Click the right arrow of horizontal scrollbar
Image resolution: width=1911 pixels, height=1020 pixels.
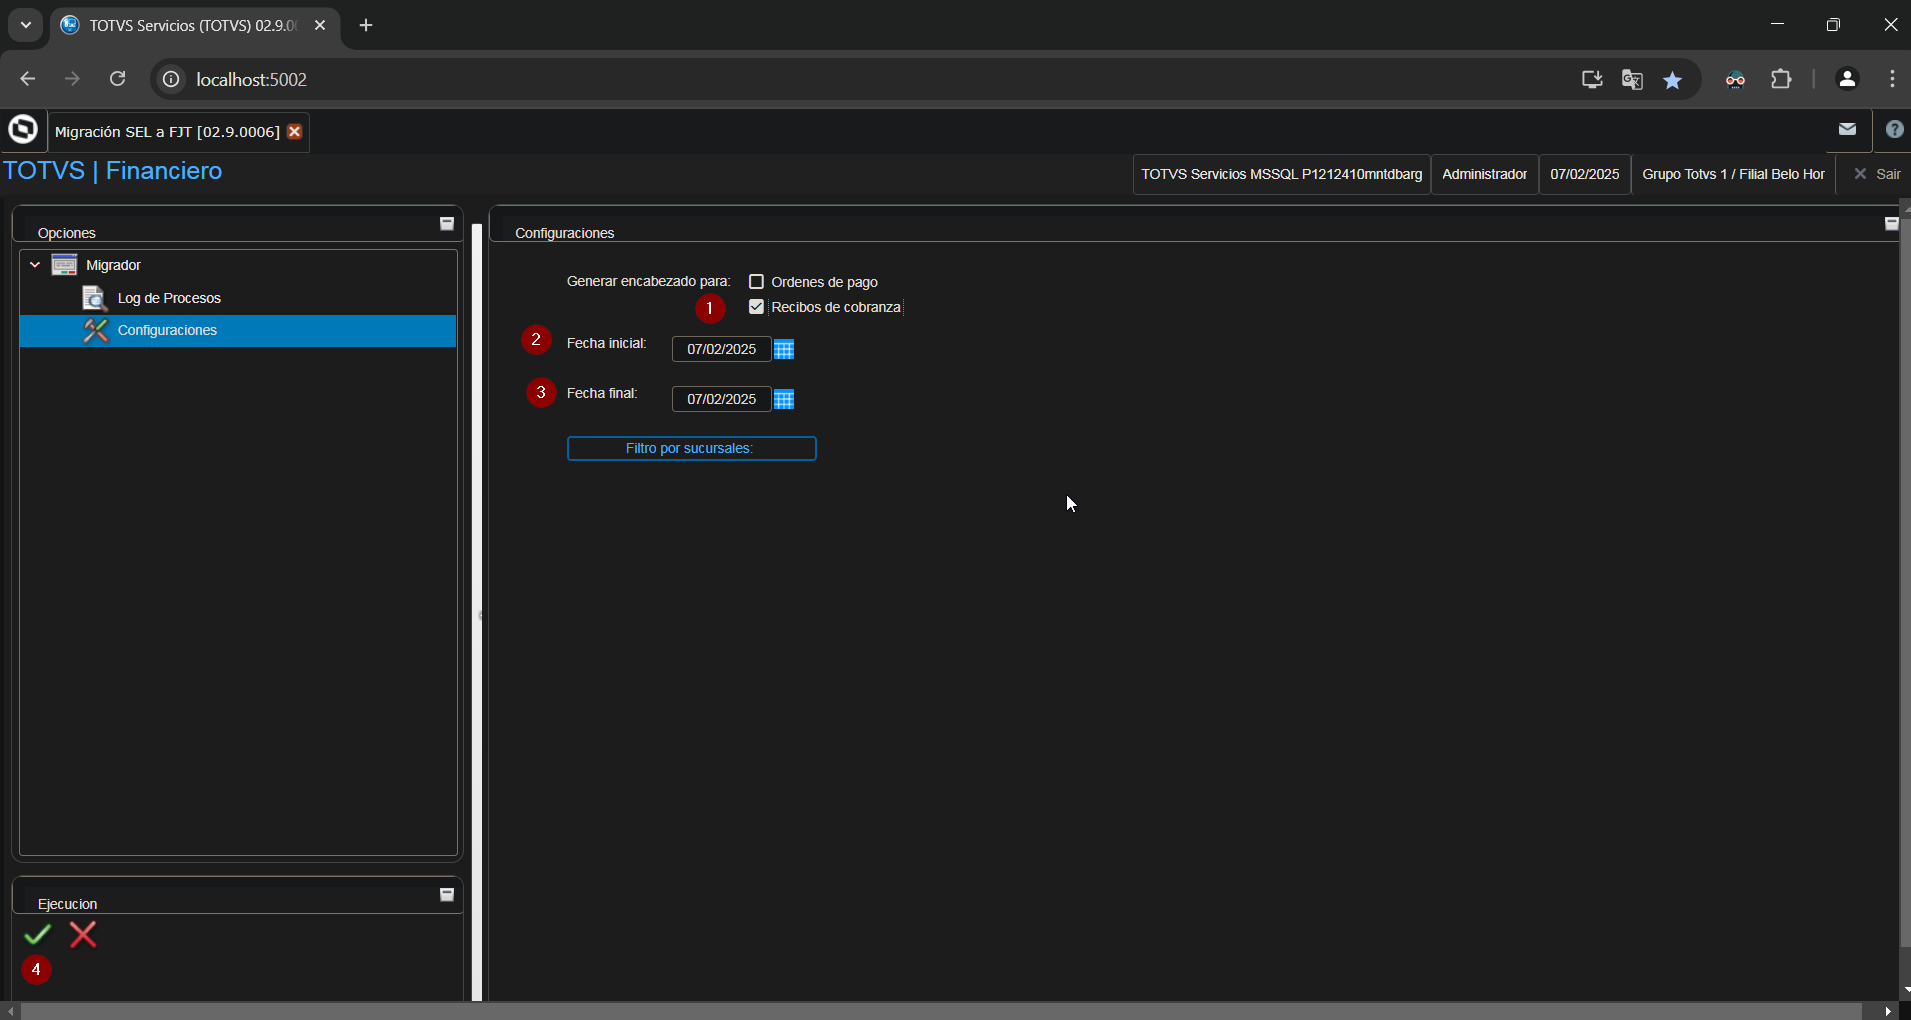1888,1011
